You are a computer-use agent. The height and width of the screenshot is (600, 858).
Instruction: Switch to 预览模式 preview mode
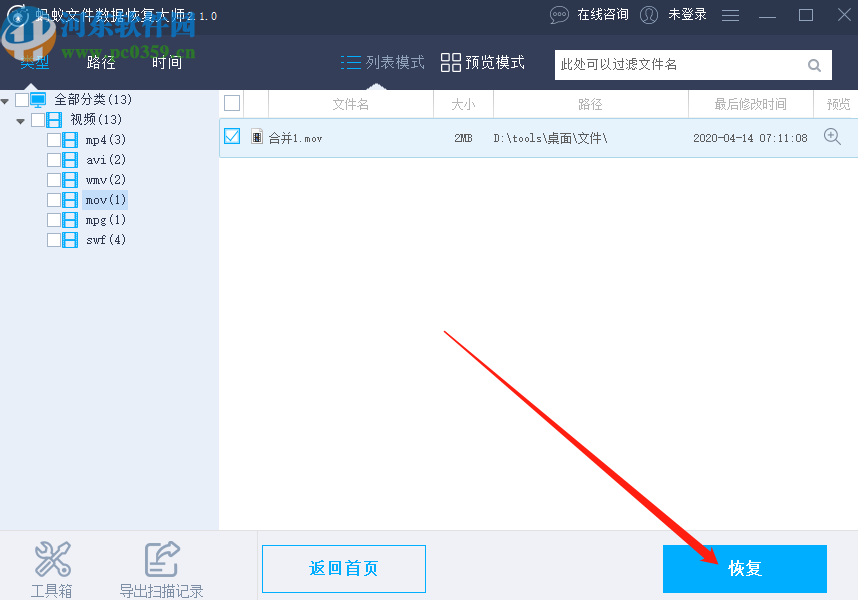[x=450, y=61]
